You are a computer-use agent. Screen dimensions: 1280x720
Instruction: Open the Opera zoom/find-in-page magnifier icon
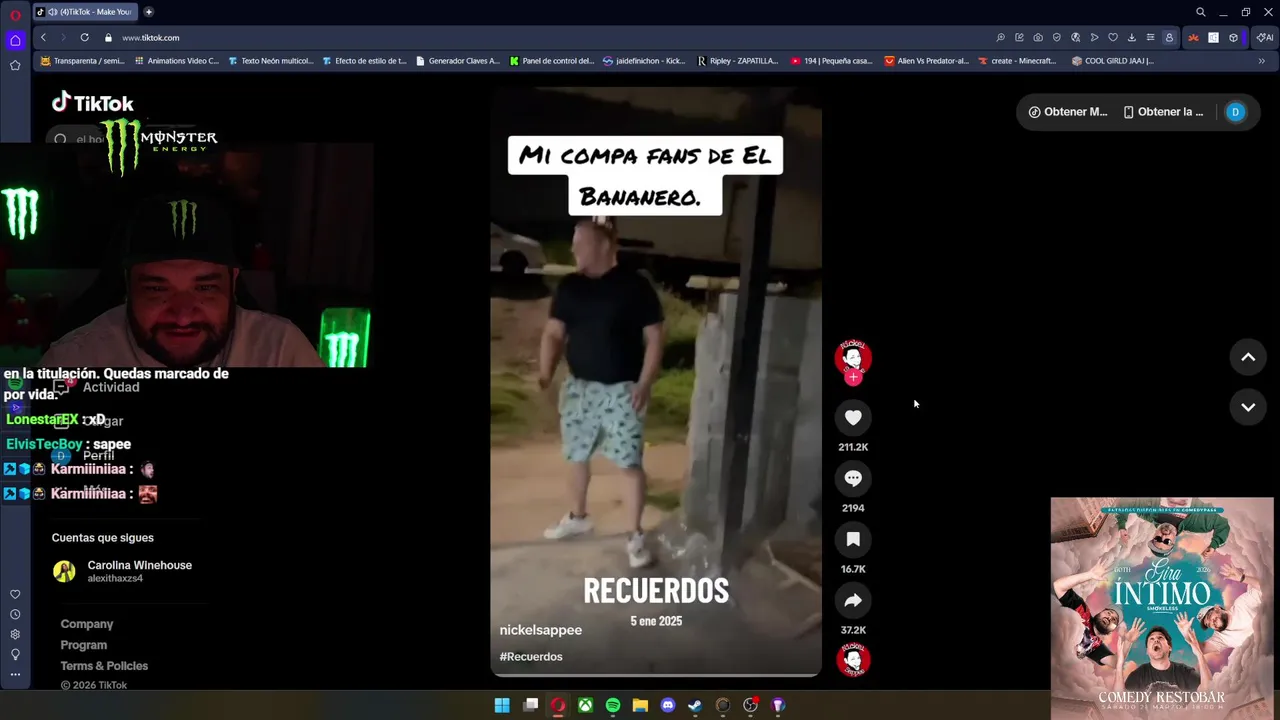coord(1000,37)
